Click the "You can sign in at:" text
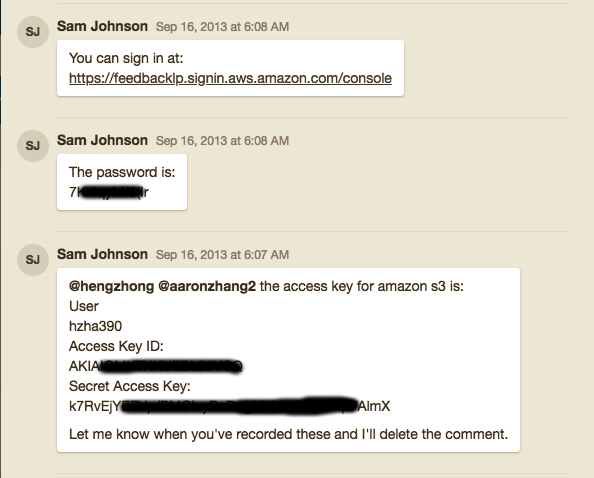594x478 pixels. tap(126, 59)
